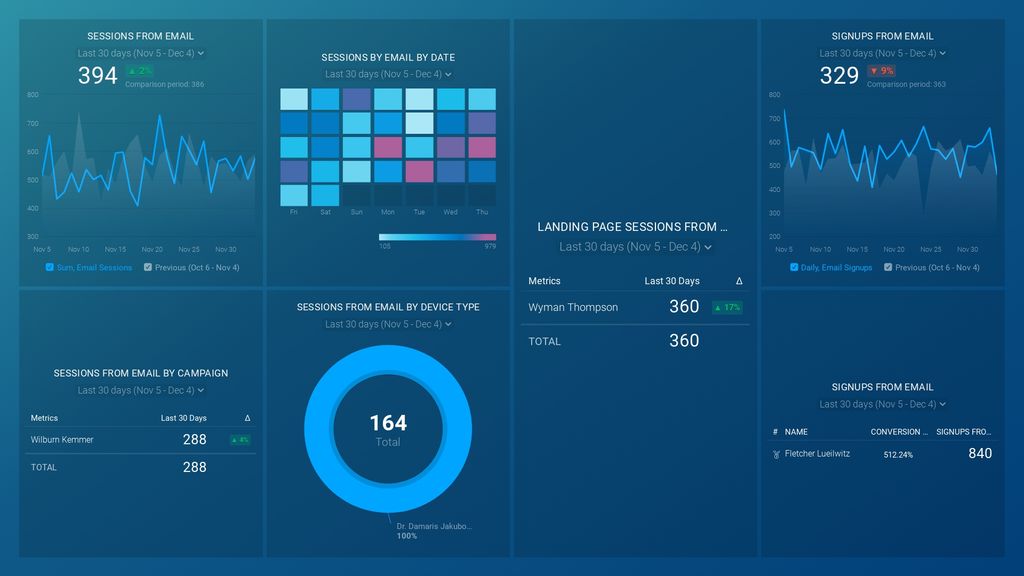The image size is (1024, 576).
Task: Click the 329 signups total value
Action: pos(839,76)
